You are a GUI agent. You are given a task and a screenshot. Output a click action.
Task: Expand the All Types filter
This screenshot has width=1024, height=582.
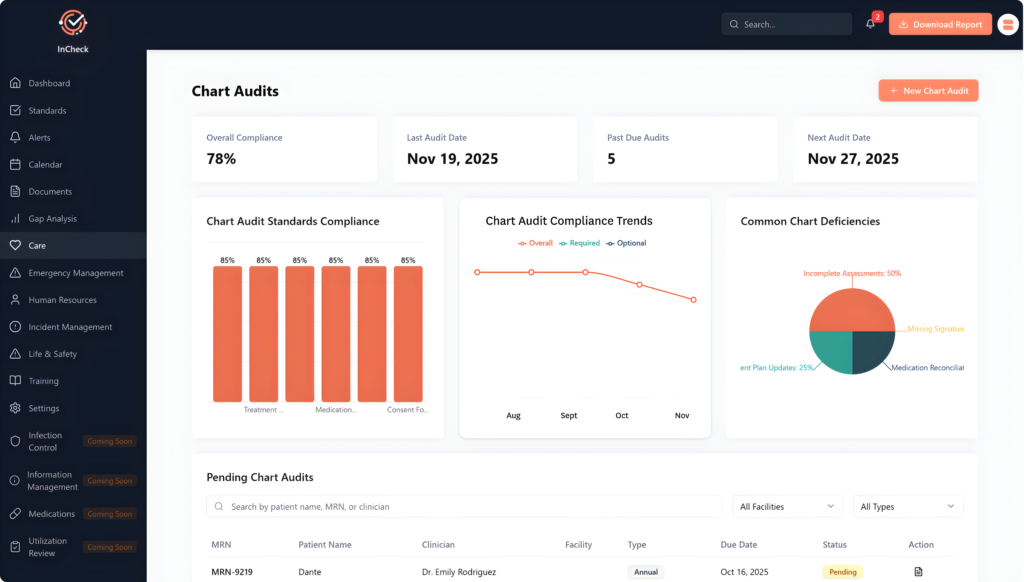pos(907,506)
